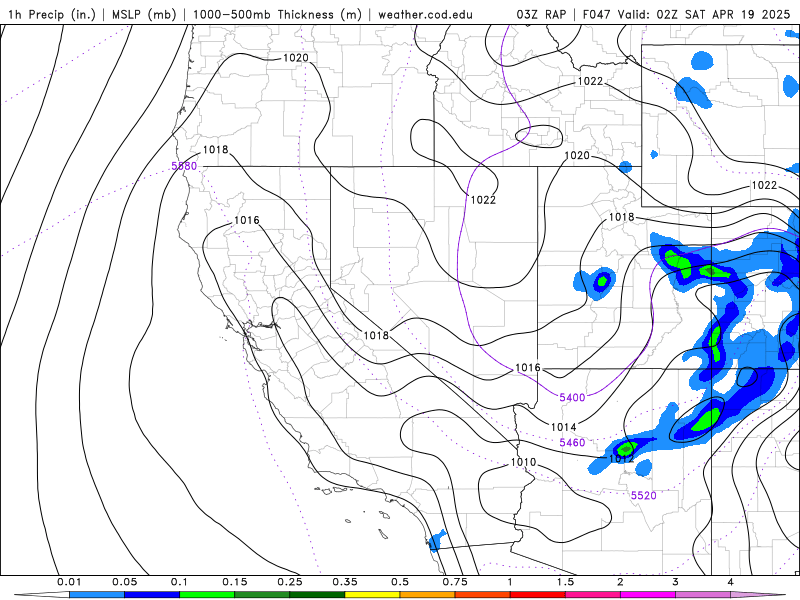Viewport: 800px width, 600px height.
Task: Click the 0.35 legend value
Action: (345, 582)
